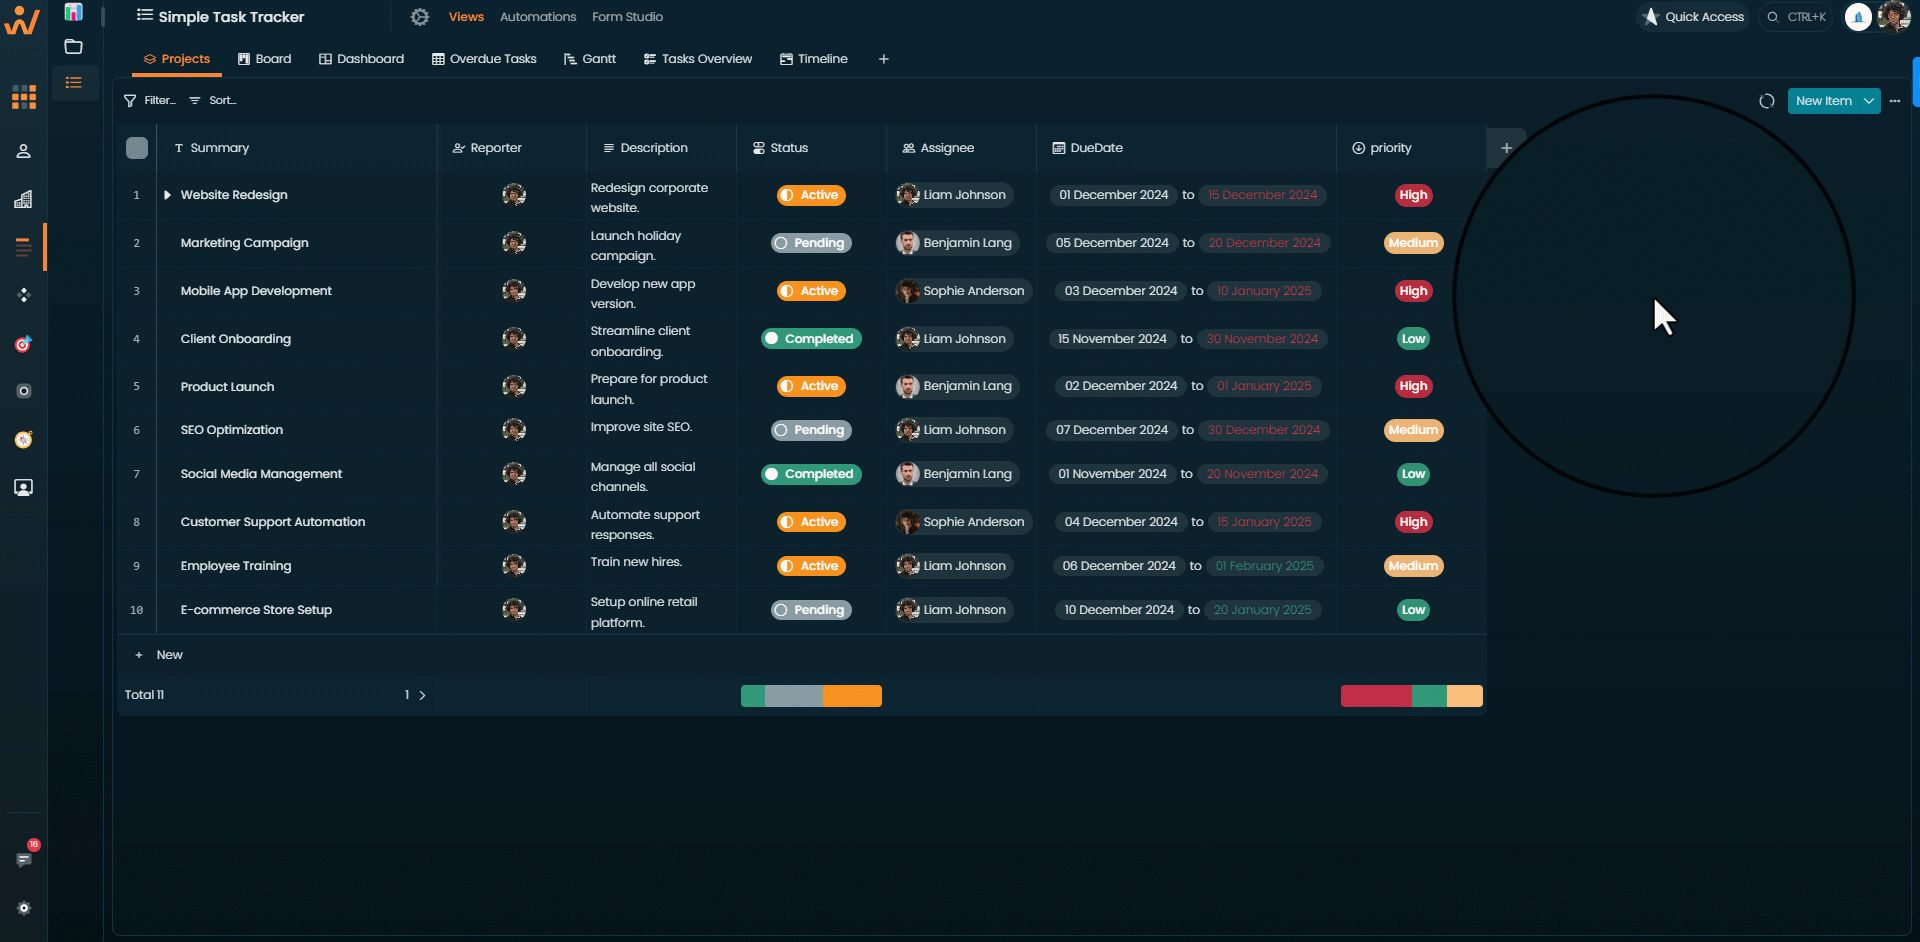Image resolution: width=1920 pixels, height=942 pixels.
Task: Toggle the Active status on Website Redesign
Action: (811, 196)
